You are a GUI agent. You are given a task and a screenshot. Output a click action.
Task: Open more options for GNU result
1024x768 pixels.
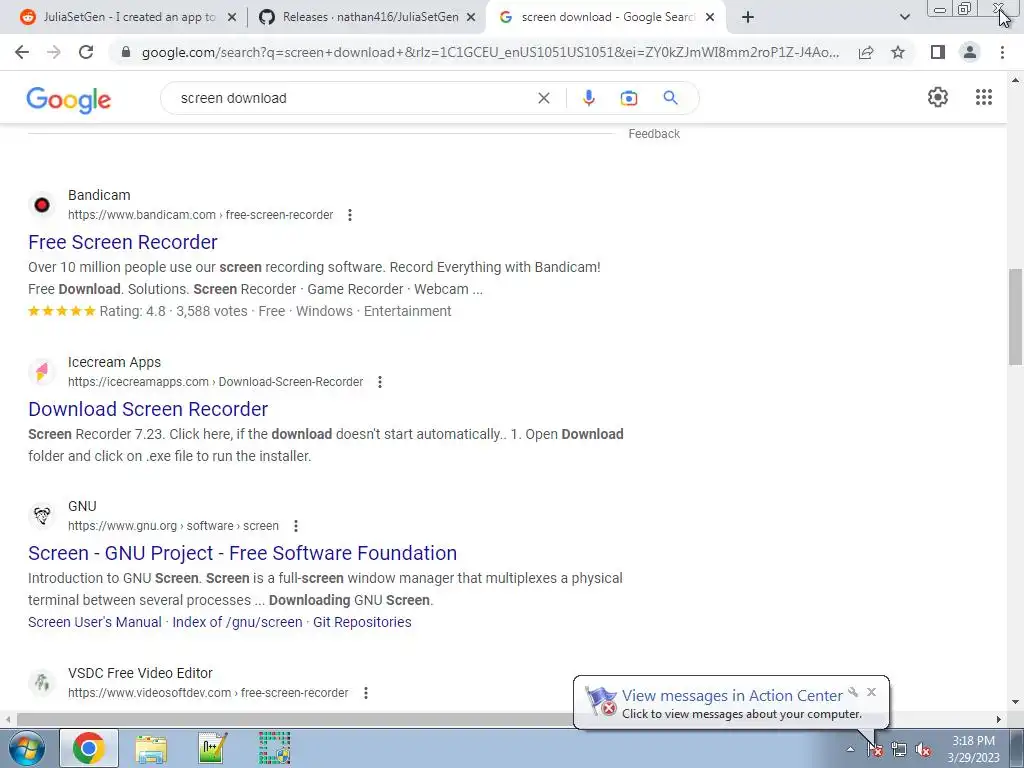[x=296, y=526]
